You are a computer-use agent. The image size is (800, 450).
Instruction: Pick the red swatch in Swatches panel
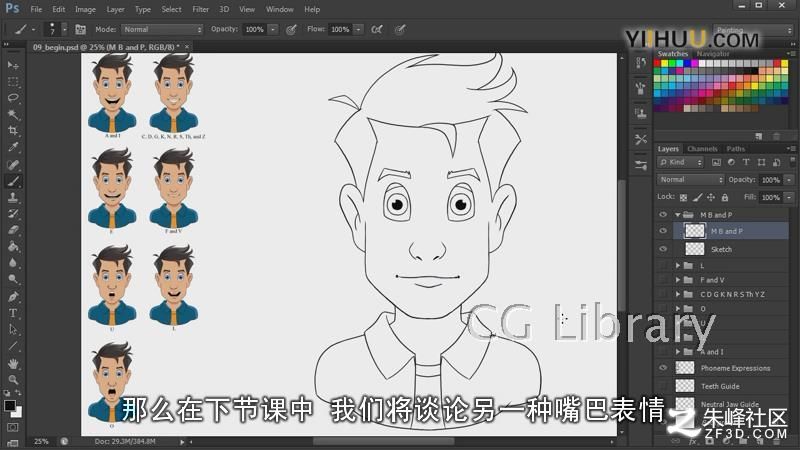point(658,64)
